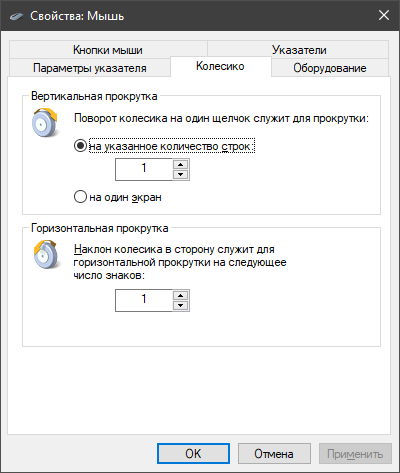The width and height of the screenshot is (400, 473).
Task: Click the vertical scroll wheel icon
Action: pyautogui.click(x=45, y=122)
